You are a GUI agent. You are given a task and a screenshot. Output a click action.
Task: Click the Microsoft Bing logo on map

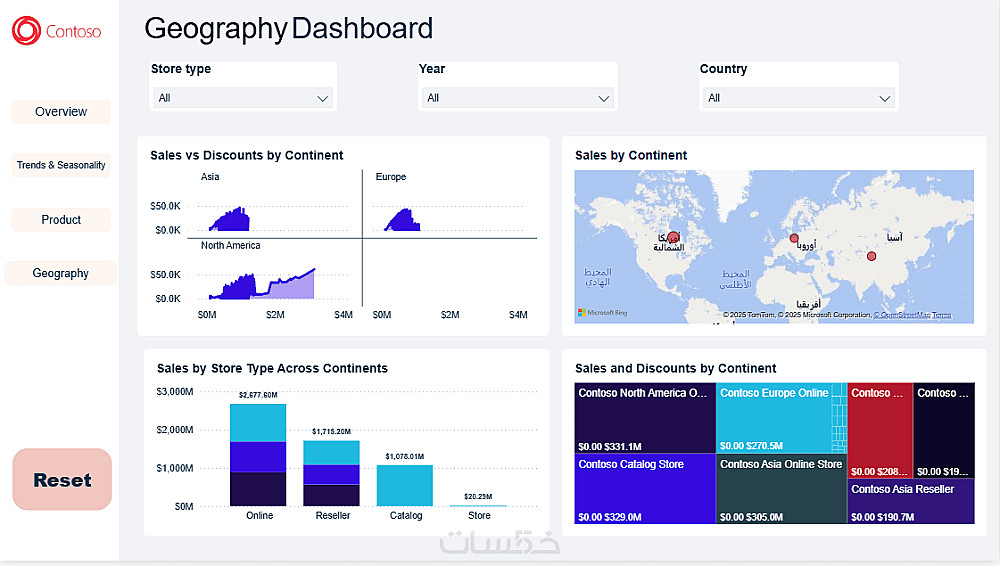coord(602,313)
